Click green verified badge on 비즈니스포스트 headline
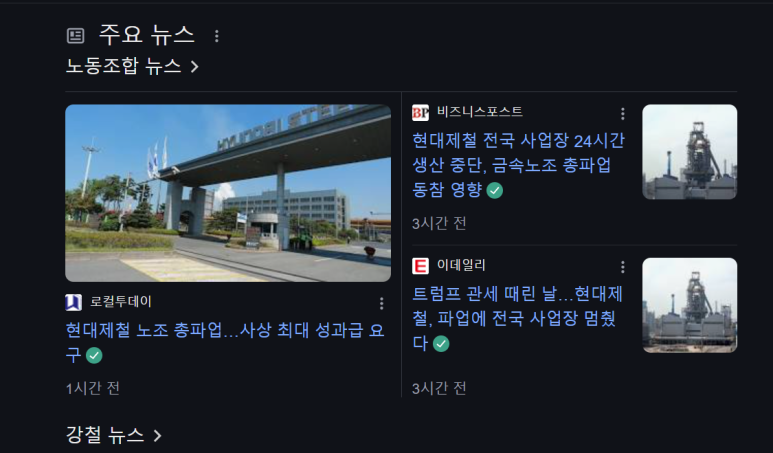Screen dimensions: 773x453 [494, 190]
